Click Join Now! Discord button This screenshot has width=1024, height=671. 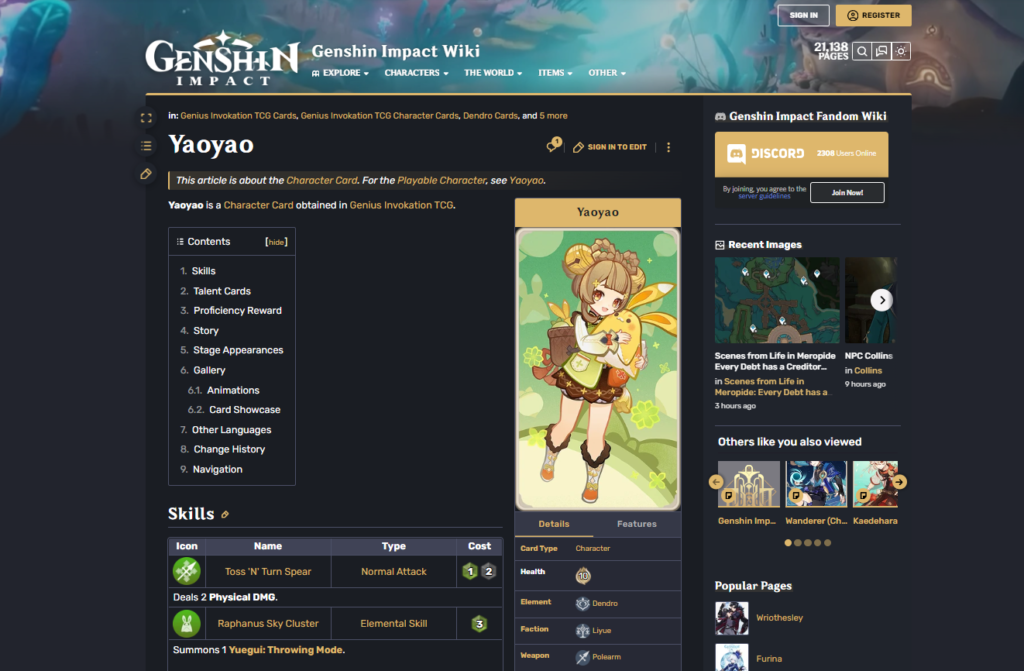point(847,193)
